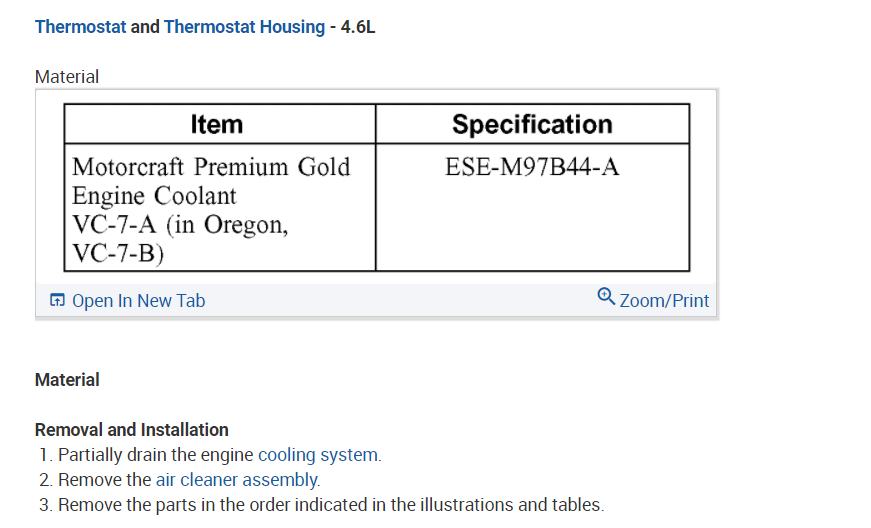871x528 pixels.
Task: Click the 4.6L text in title
Action: pos(357,27)
